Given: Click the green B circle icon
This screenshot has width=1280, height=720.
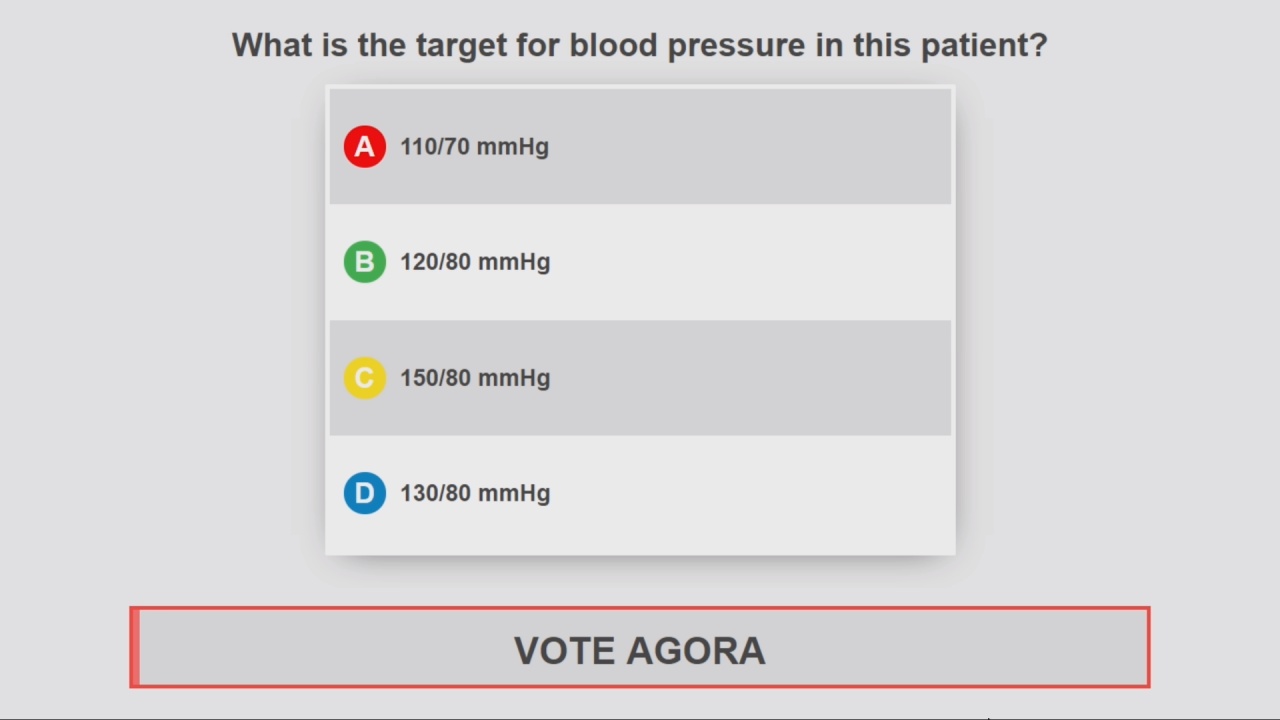Looking at the screenshot, I should coord(365,262).
